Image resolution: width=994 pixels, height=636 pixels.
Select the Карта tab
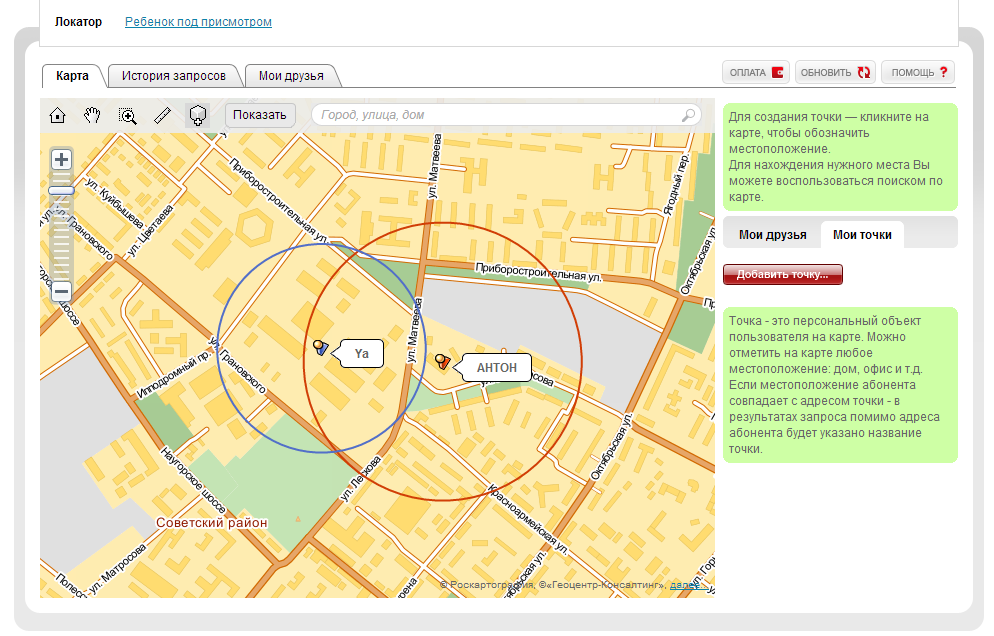[72, 76]
